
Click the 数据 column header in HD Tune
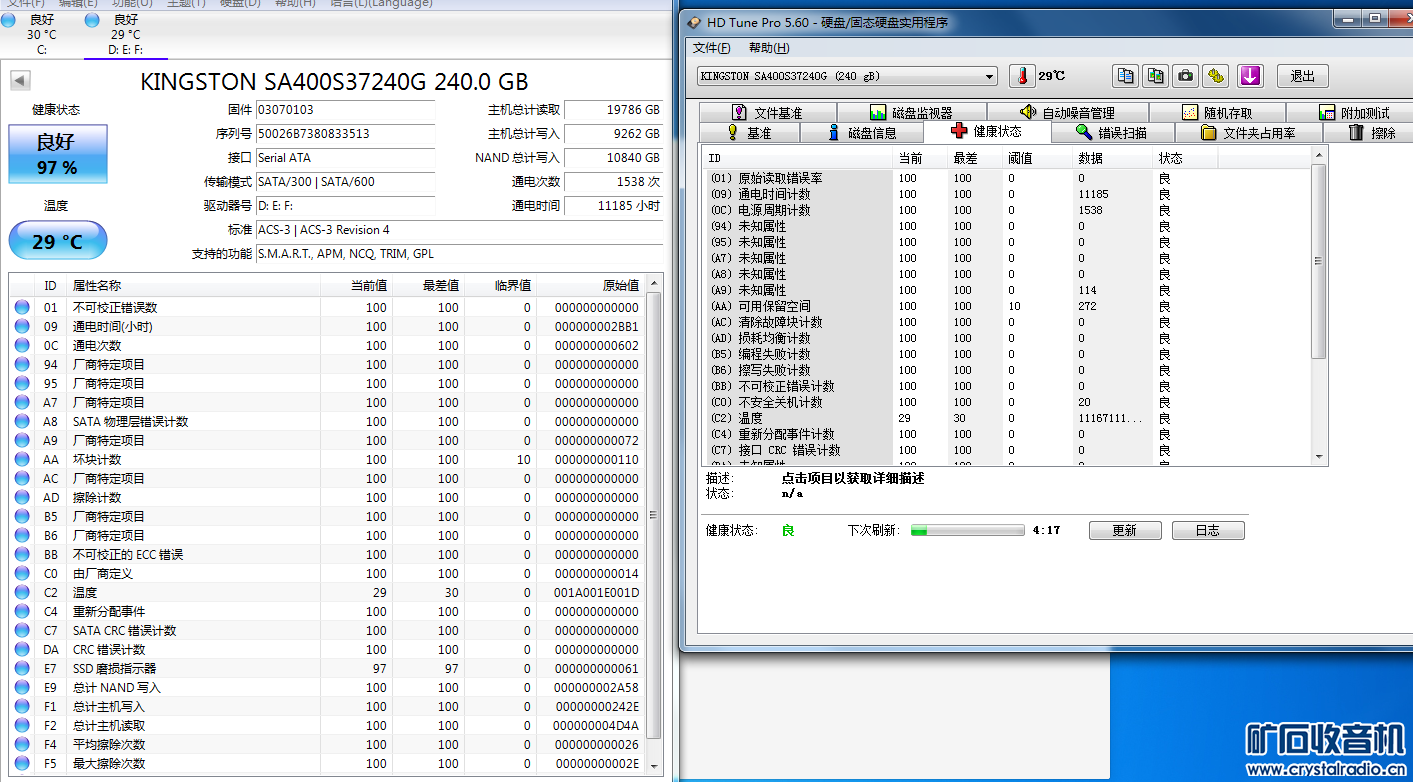pyautogui.click(x=1112, y=158)
